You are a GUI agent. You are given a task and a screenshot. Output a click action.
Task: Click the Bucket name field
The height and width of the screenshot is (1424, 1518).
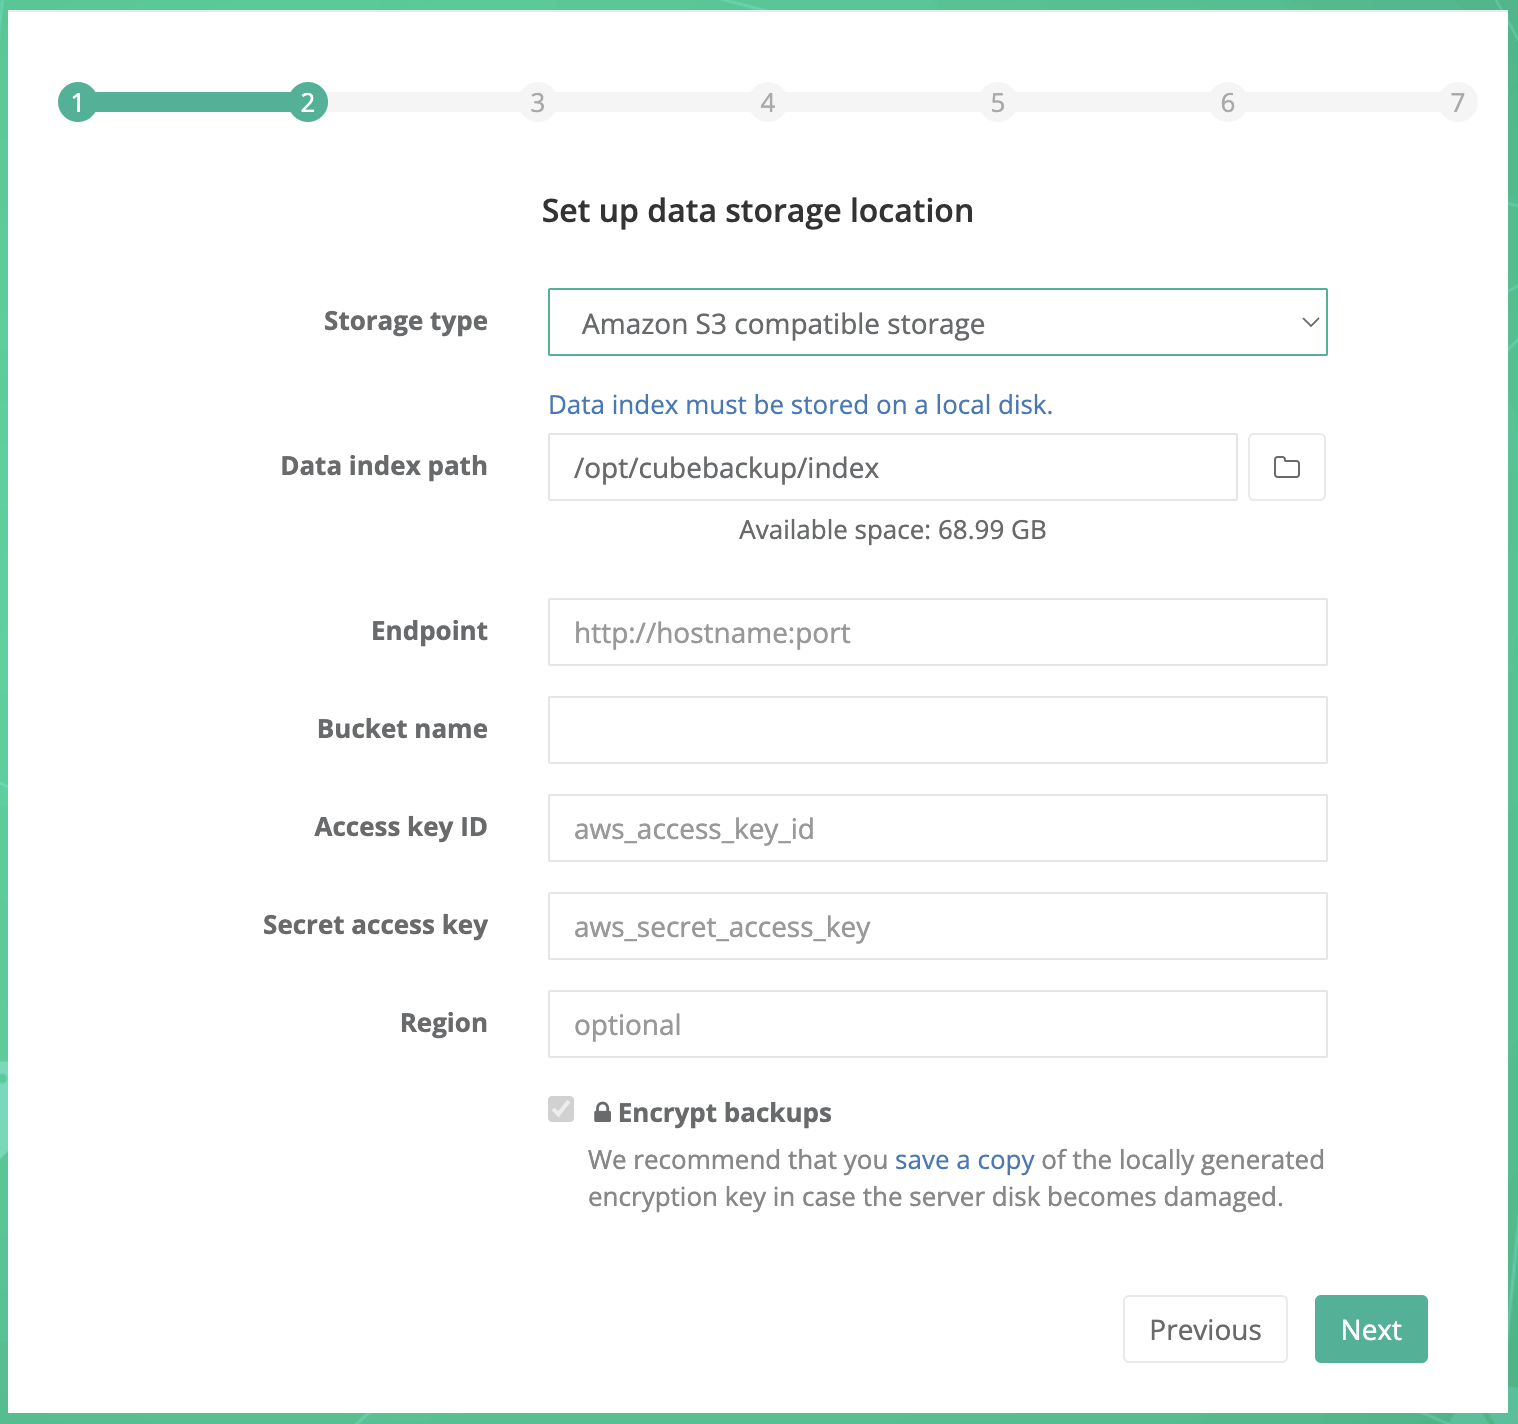point(937,730)
